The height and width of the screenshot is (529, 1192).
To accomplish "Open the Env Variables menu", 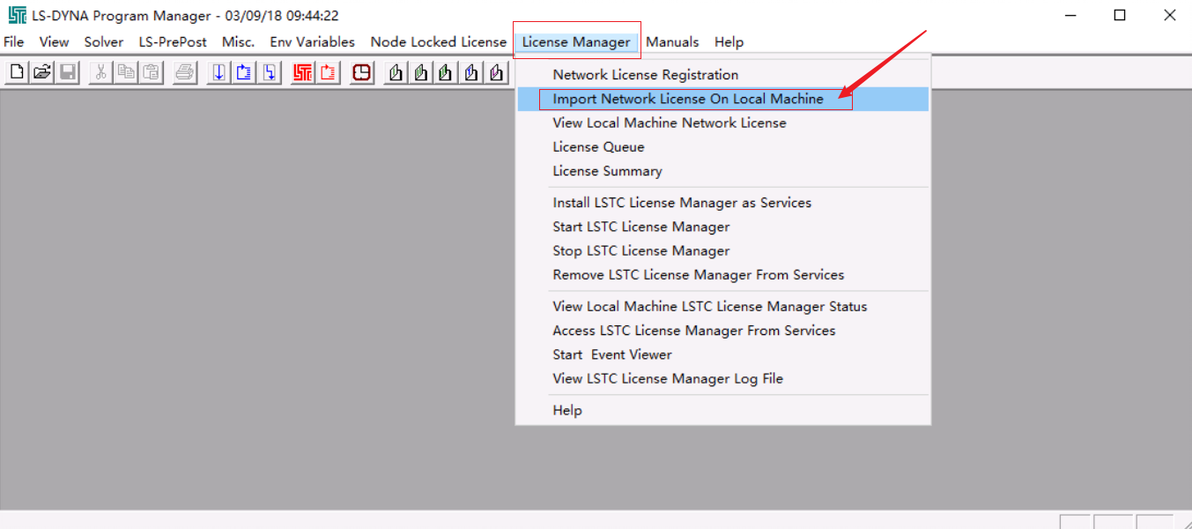I will (x=312, y=42).
